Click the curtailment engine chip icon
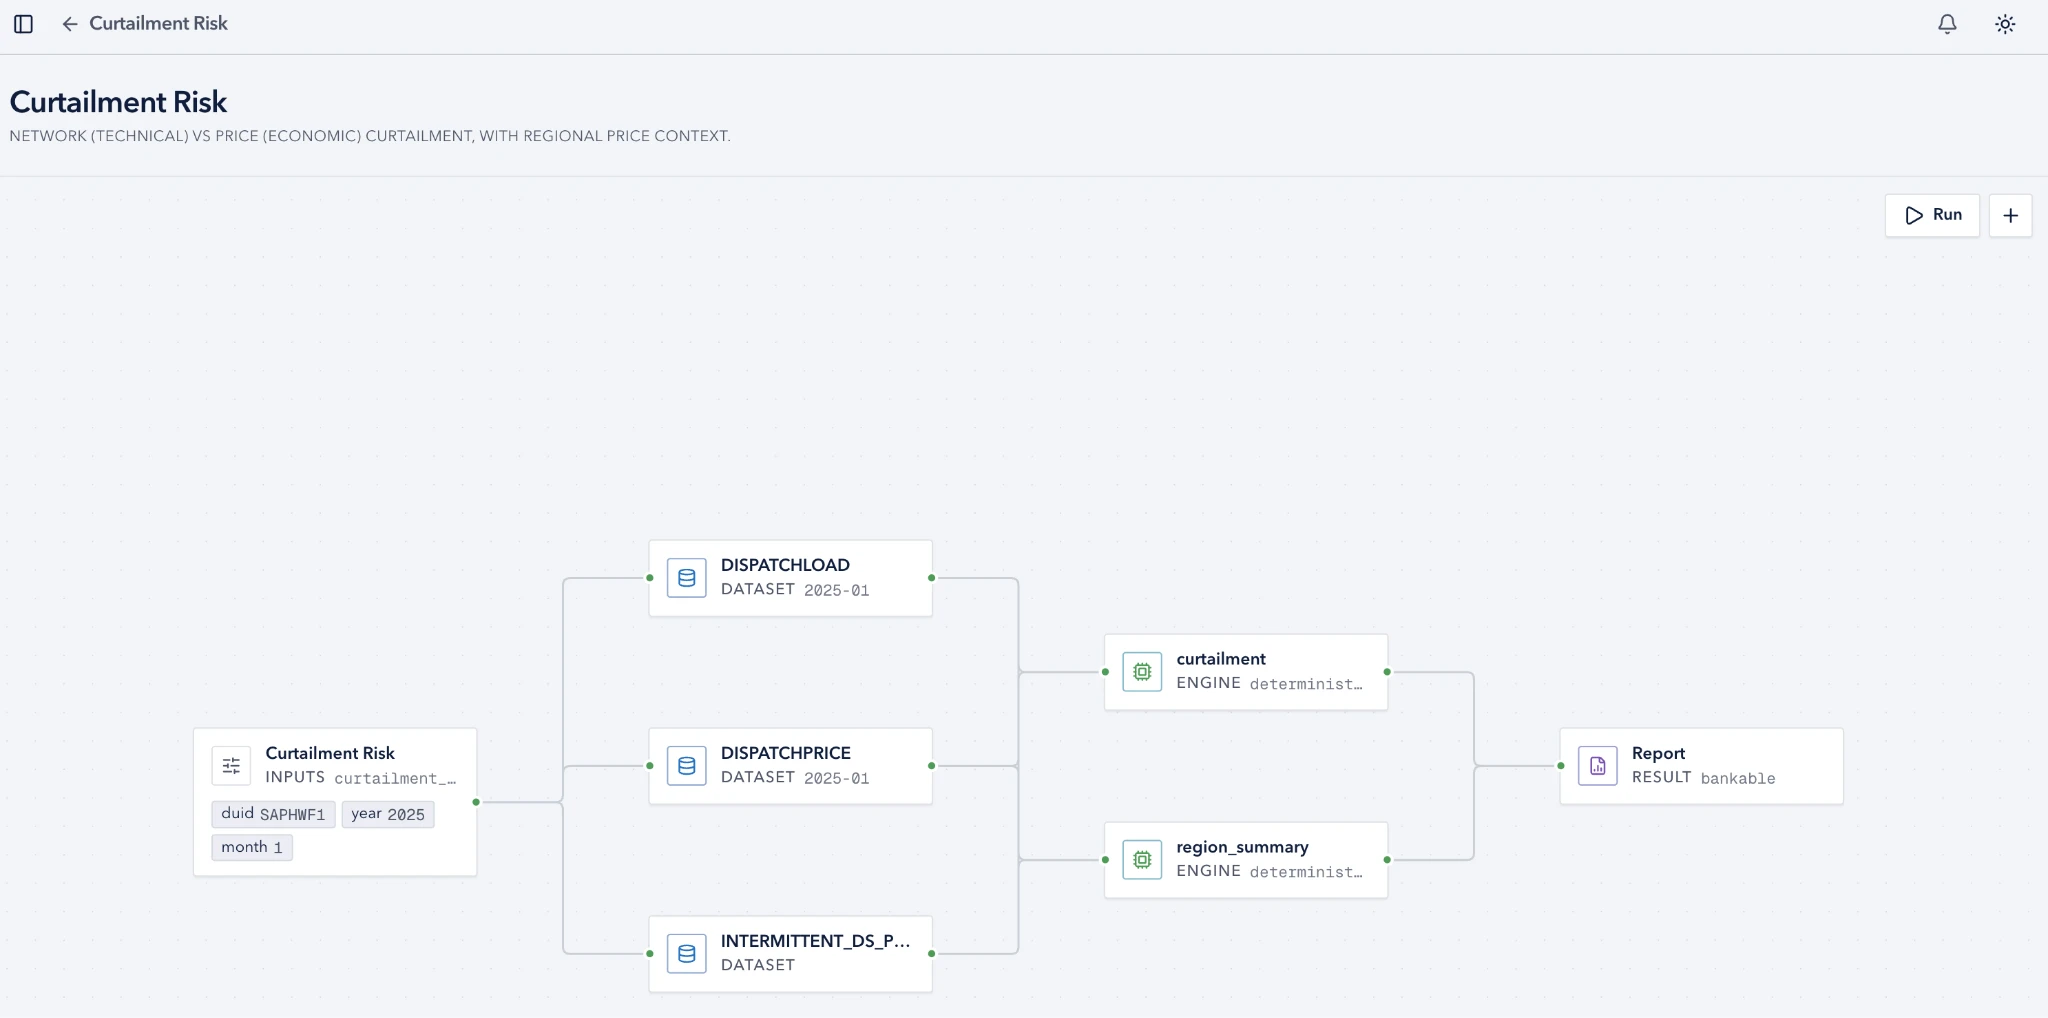The image size is (2048, 1018). pyautogui.click(x=1142, y=672)
